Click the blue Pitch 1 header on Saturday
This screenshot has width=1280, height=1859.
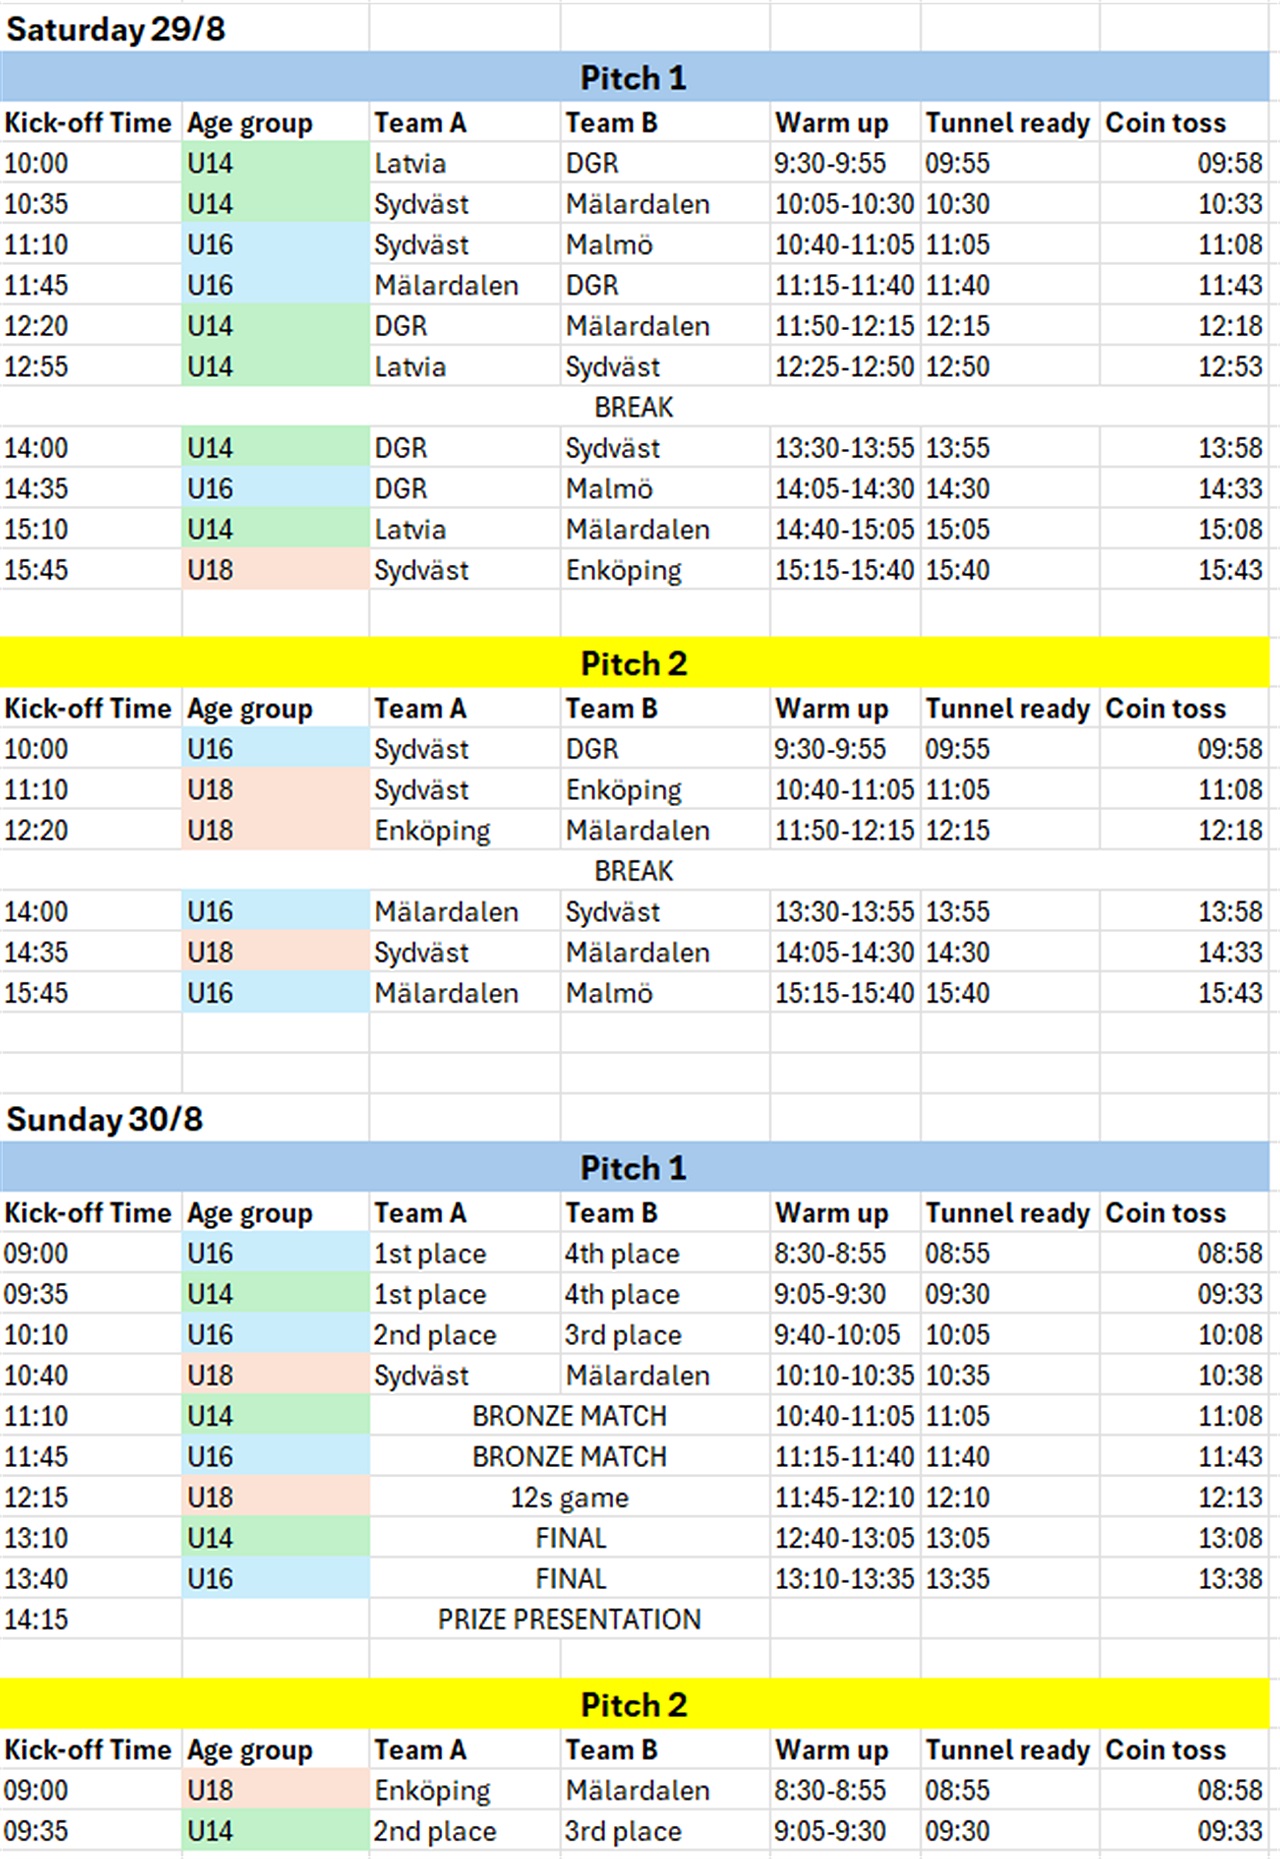coord(634,78)
